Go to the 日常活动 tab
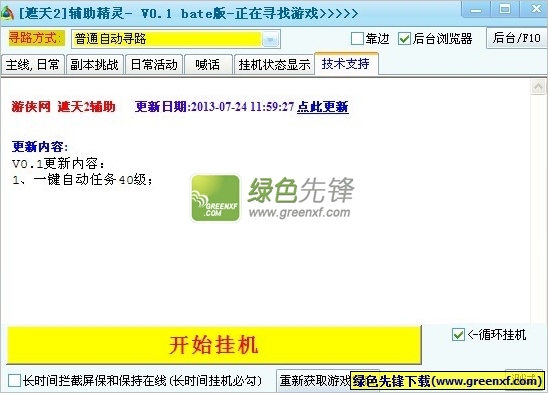The height and width of the screenshot is (393, 548). (x=154, y=65)
